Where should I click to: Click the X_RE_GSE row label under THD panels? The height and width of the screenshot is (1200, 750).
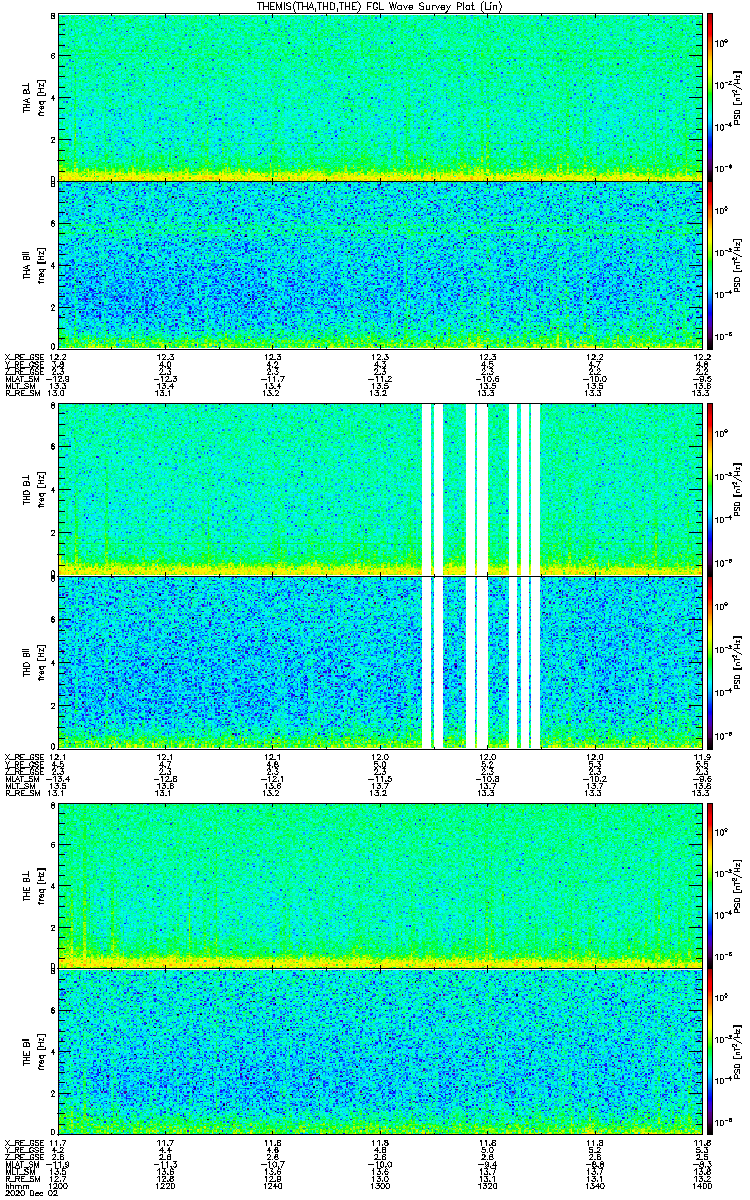[x=23, y=757]
